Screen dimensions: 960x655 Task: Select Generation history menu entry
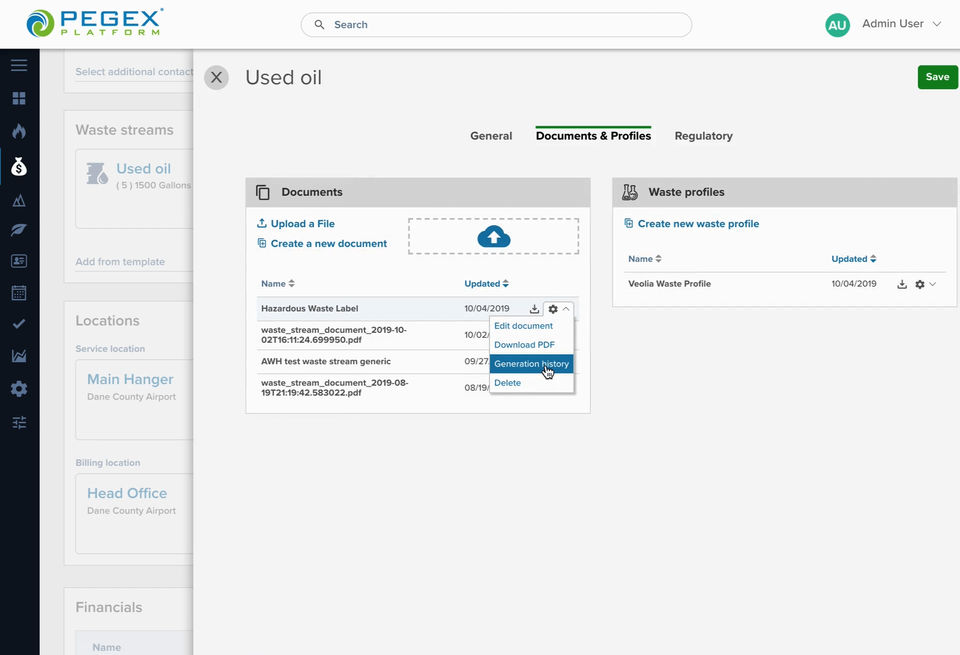pyautogui.click(x=531, y=364)
